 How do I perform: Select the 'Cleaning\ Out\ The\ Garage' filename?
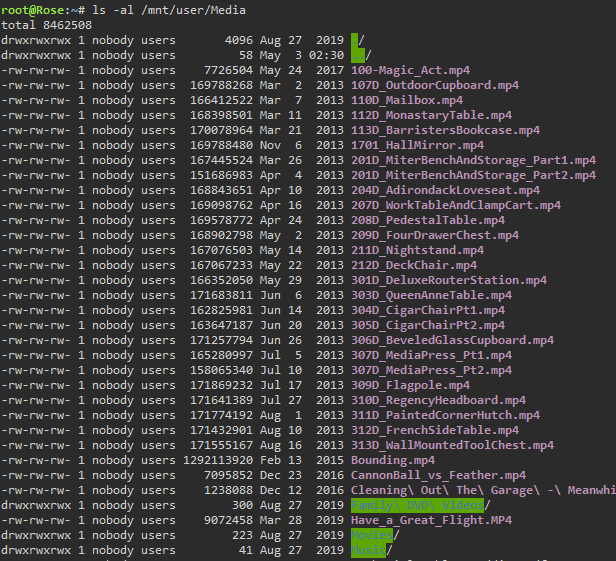[483, 490]
